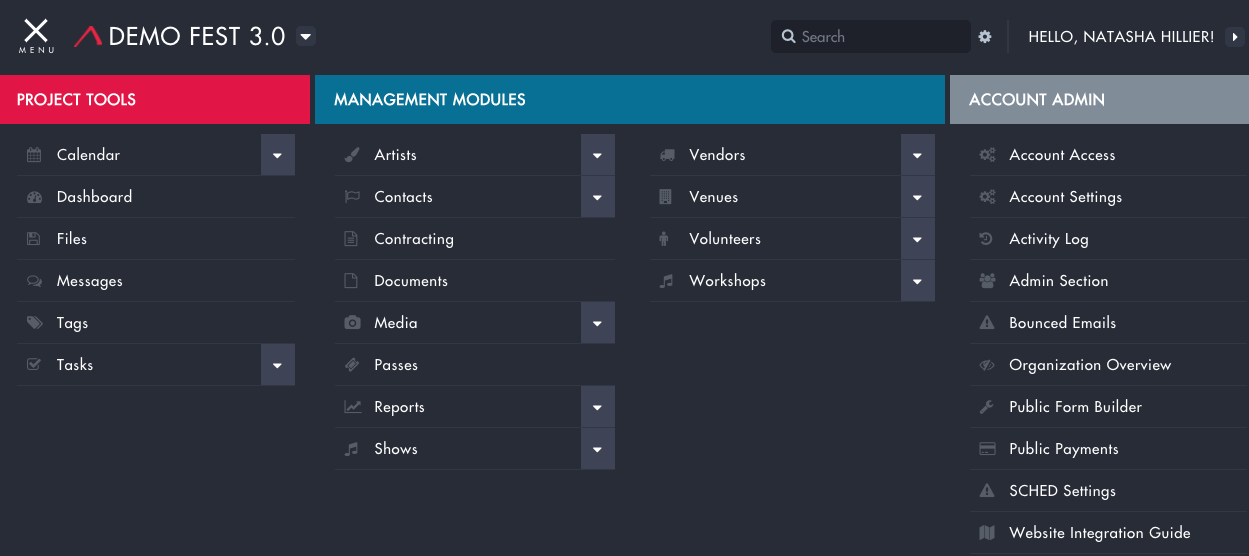The width and height of the screenshot is (1249, 556).
Task: Click the settings gear beside the search box
Action: point(985,37)
